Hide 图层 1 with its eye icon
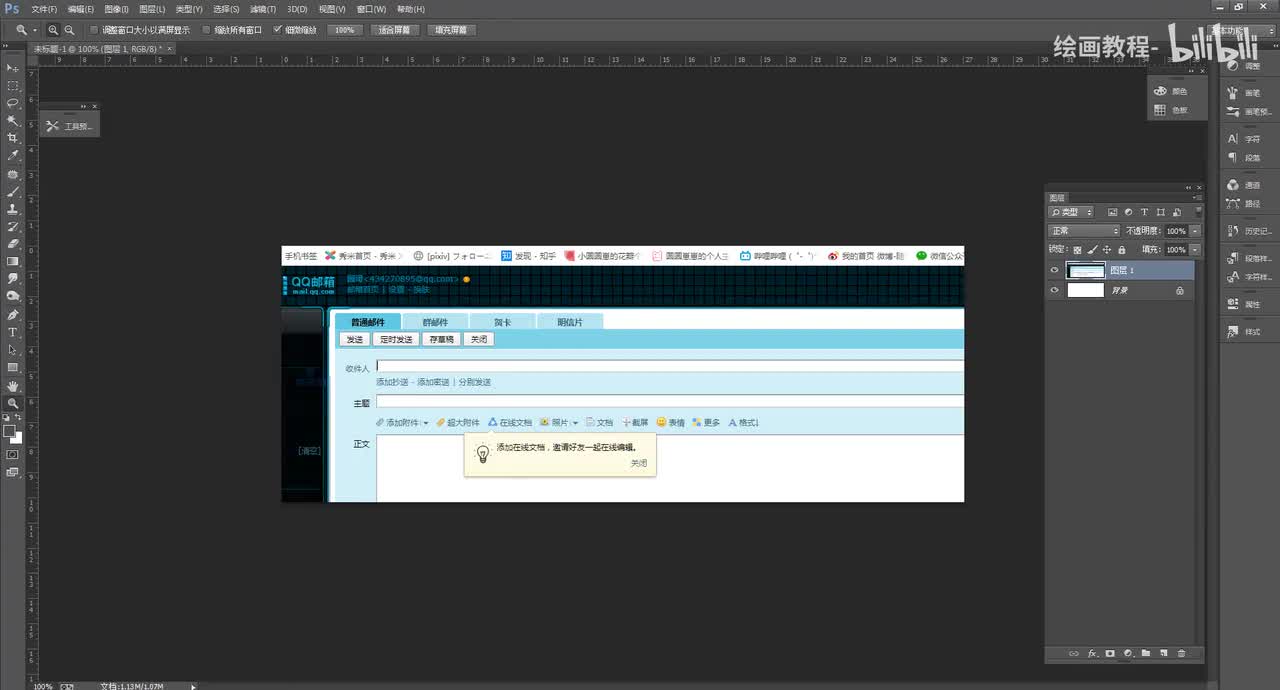 1054,270
